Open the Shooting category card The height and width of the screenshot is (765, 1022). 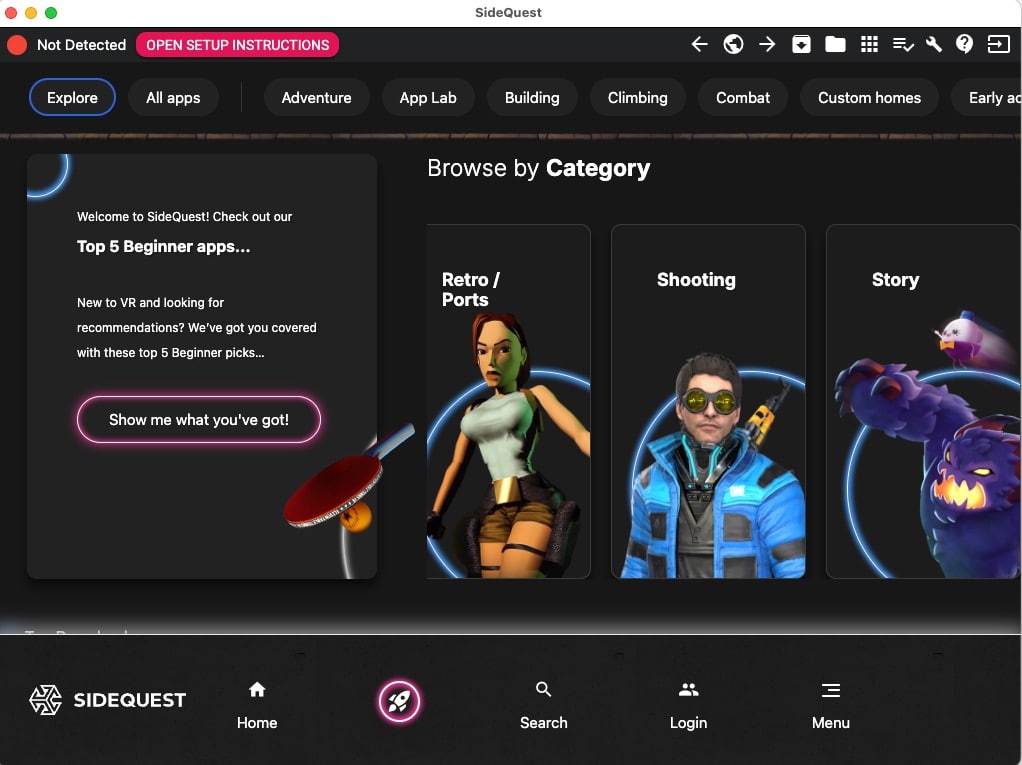707,400
